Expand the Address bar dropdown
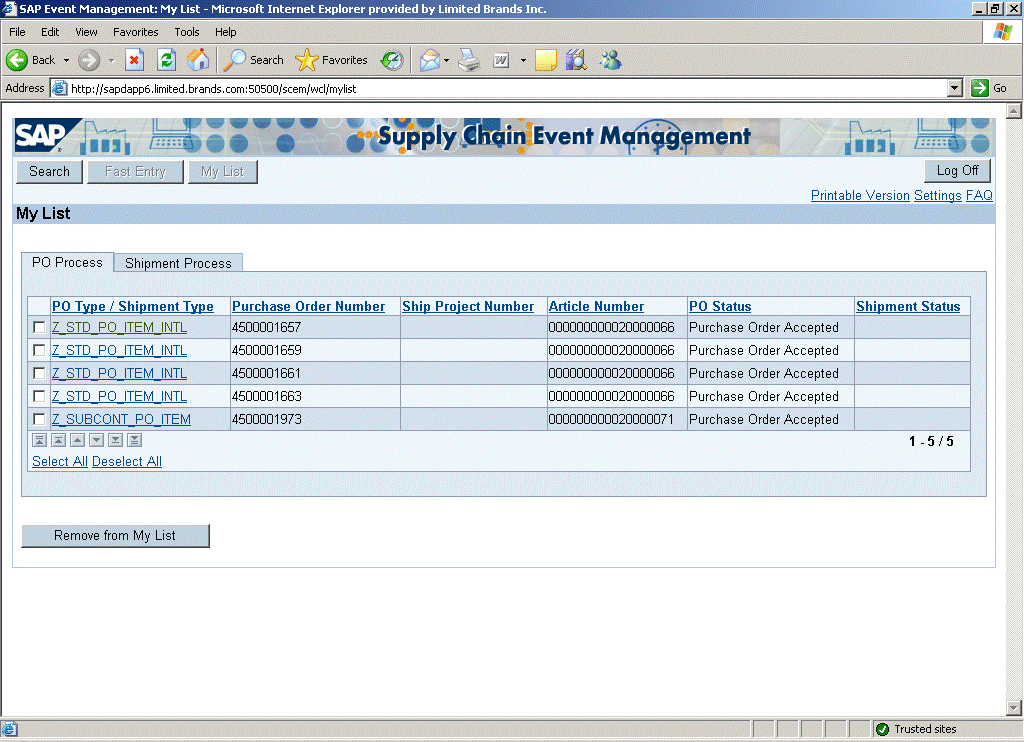This screenshot has height=742, width=1024. point(955,88)
